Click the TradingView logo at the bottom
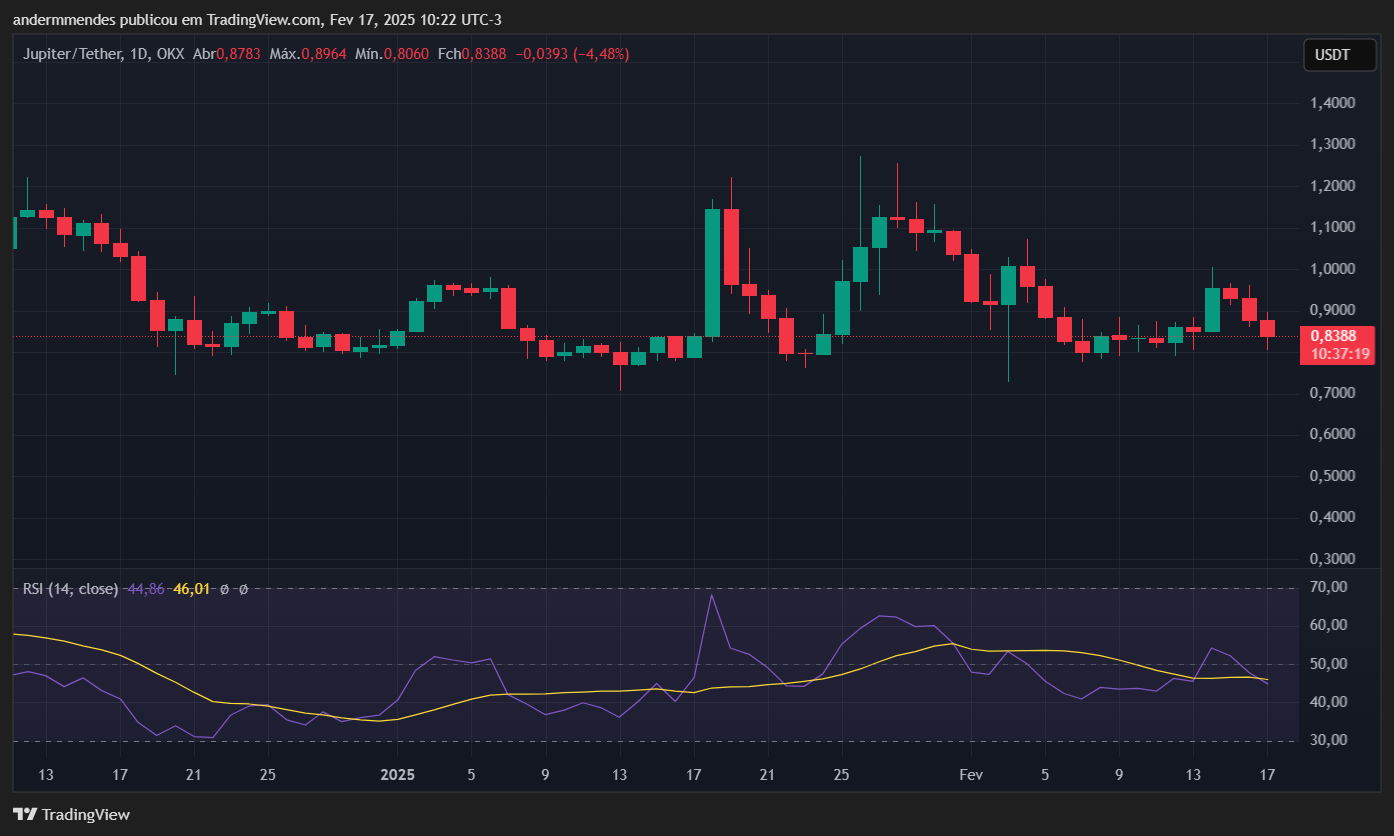The height and width of the screenshot is (836, 1394). (71, 814)
